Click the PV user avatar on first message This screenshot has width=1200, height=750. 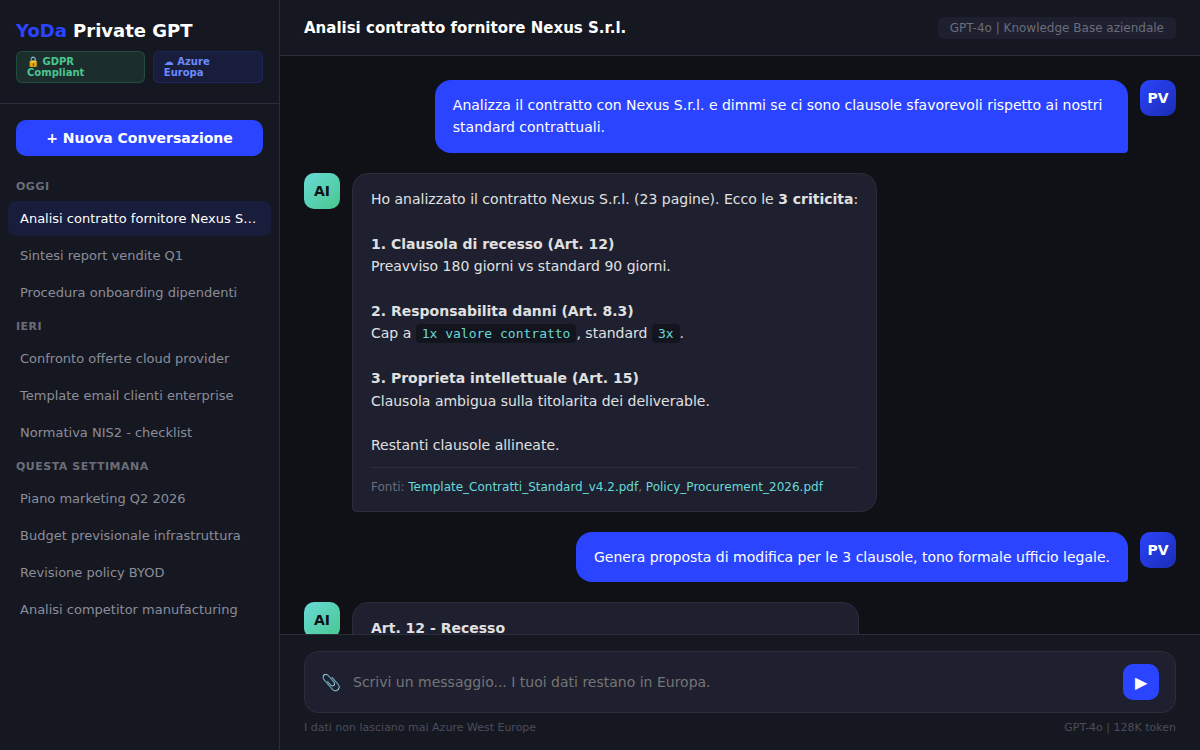point(1157,98)
